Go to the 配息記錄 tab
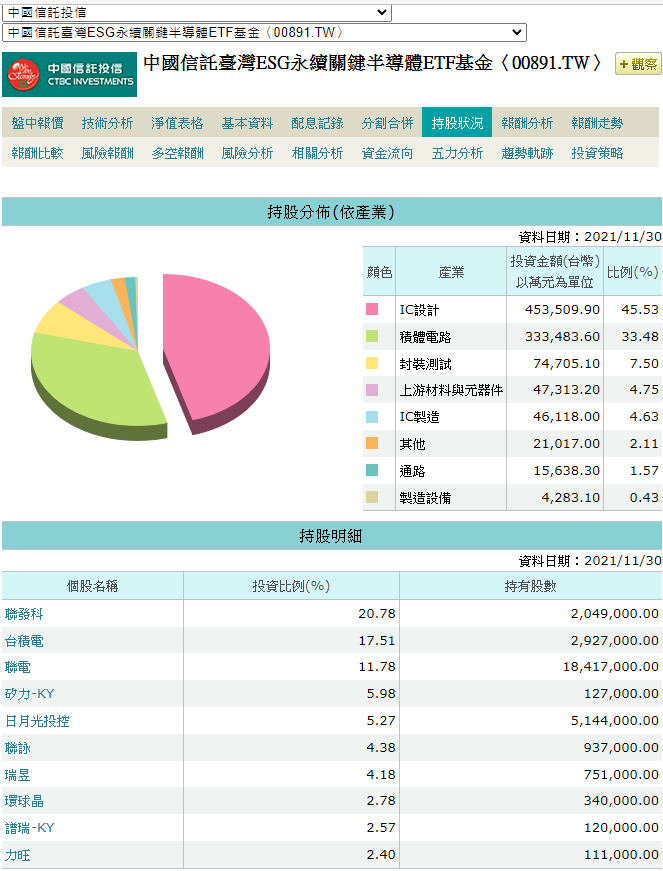Viewport: 663px width, 871px height. (317, 123)
